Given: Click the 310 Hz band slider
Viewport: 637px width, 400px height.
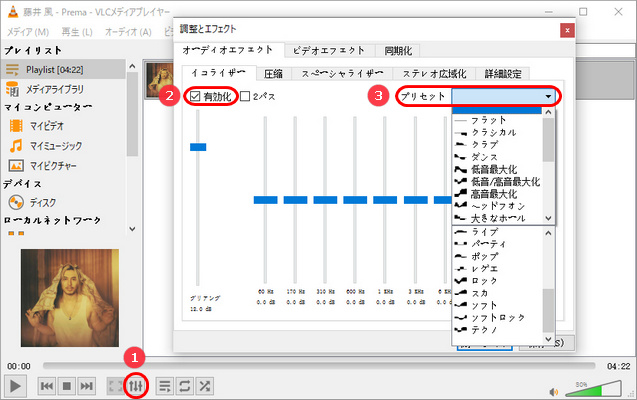Looking at the screenshot, I should click(x=325, y=200).
